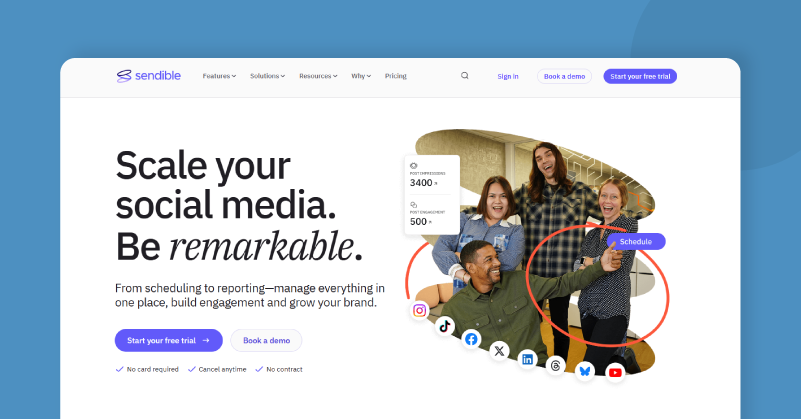Image resolution: width=801 pixels, height=419 pixels.
Task: Go to the Pricing page
Action: click(x=396, y=76)
